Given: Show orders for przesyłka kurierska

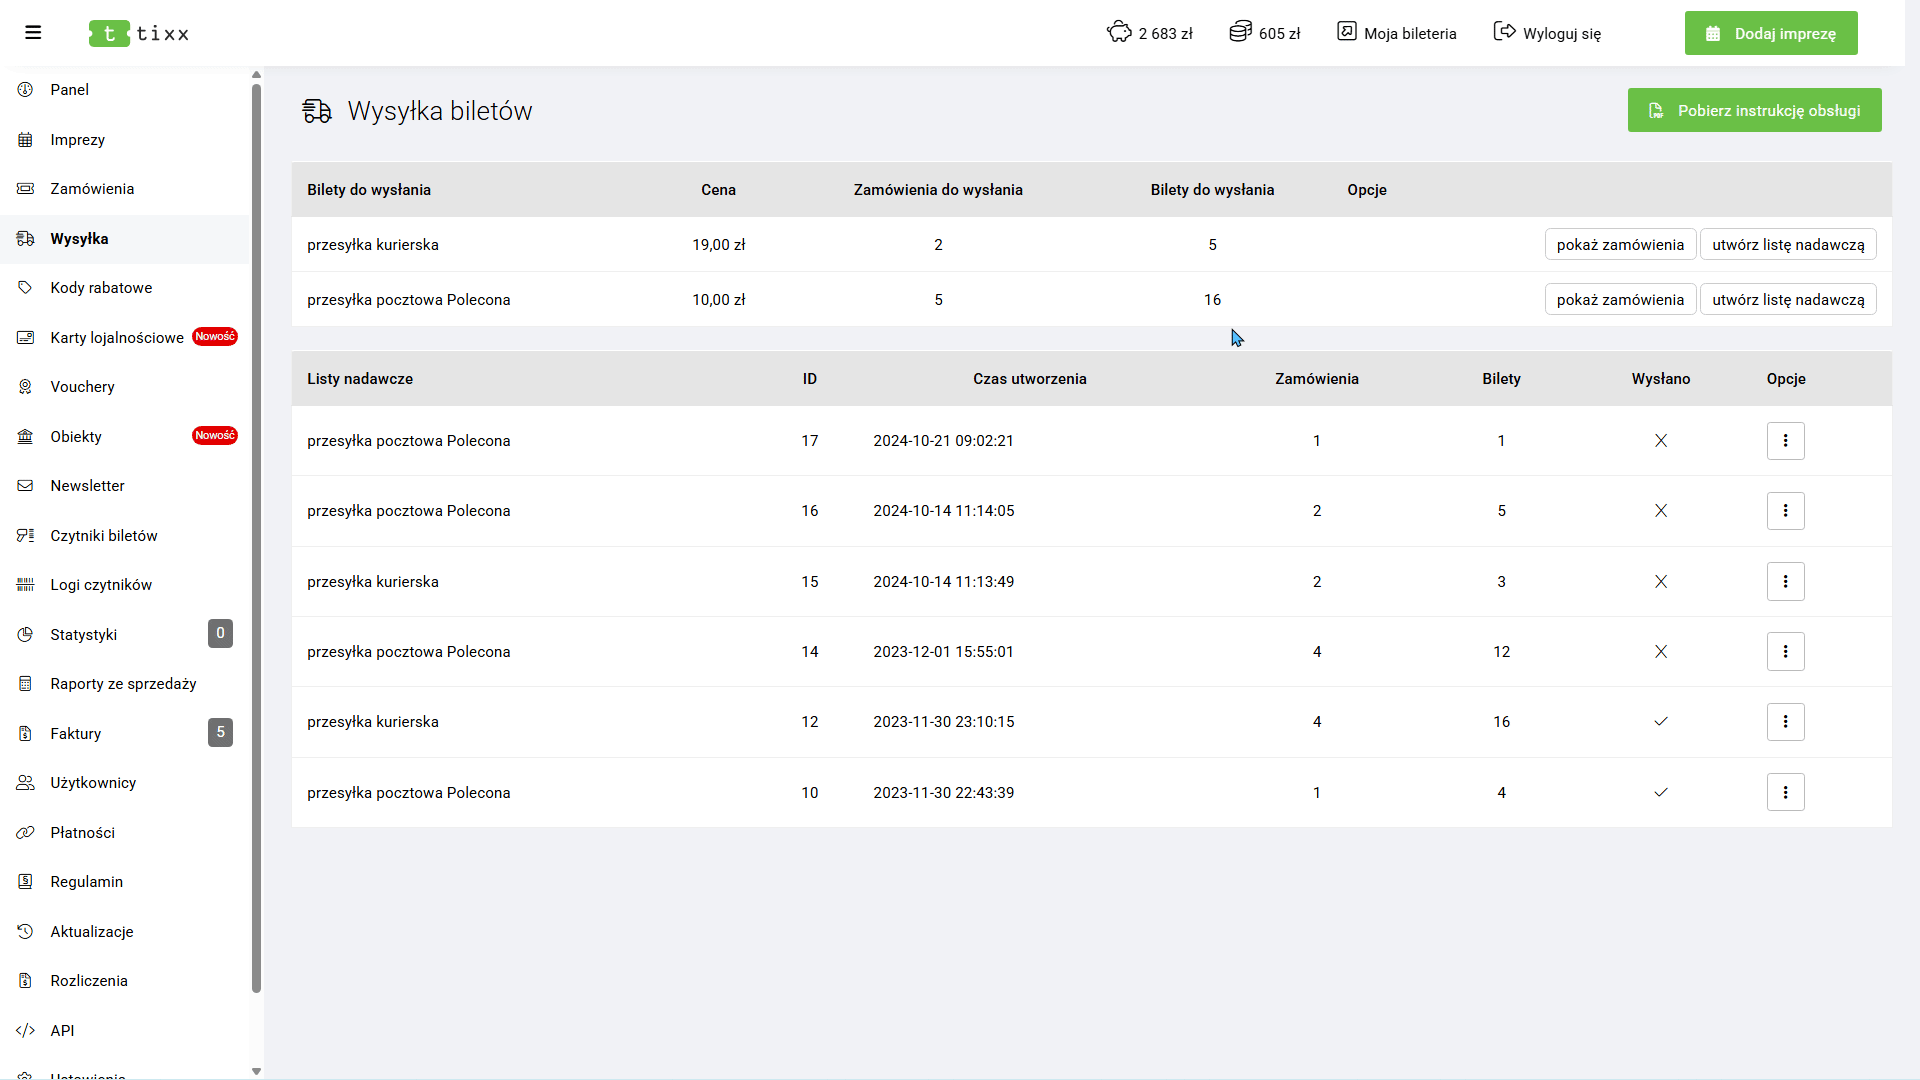Looking at the screenshot, I should [1620, 245].
